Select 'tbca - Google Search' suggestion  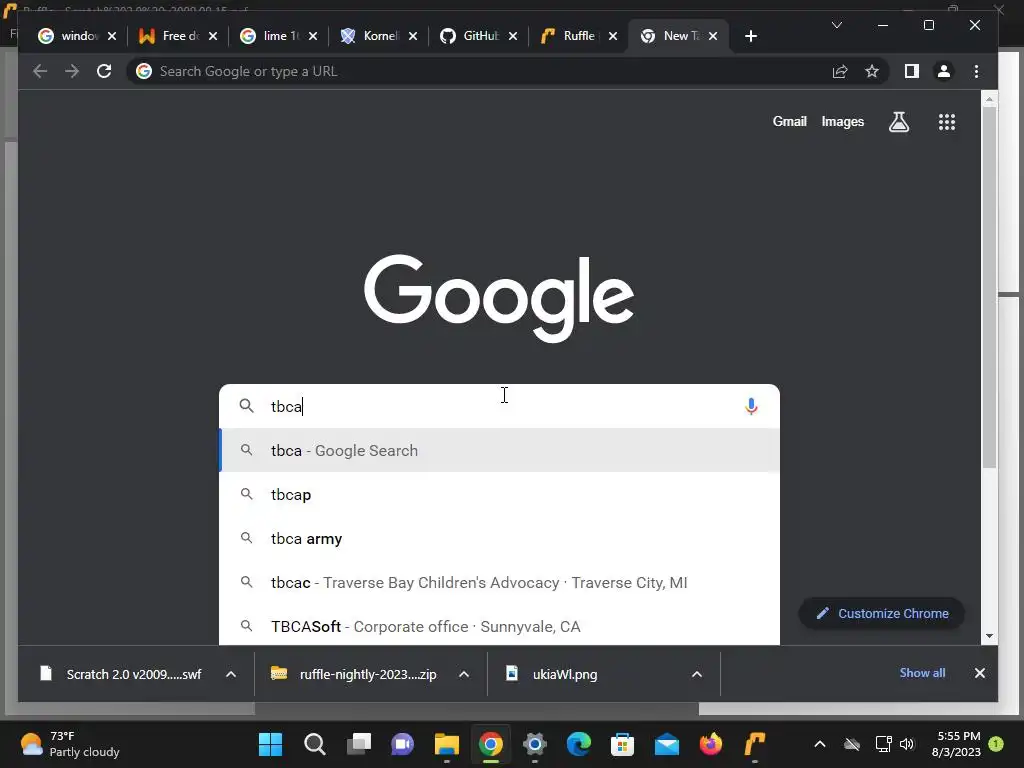pos(500,451)
